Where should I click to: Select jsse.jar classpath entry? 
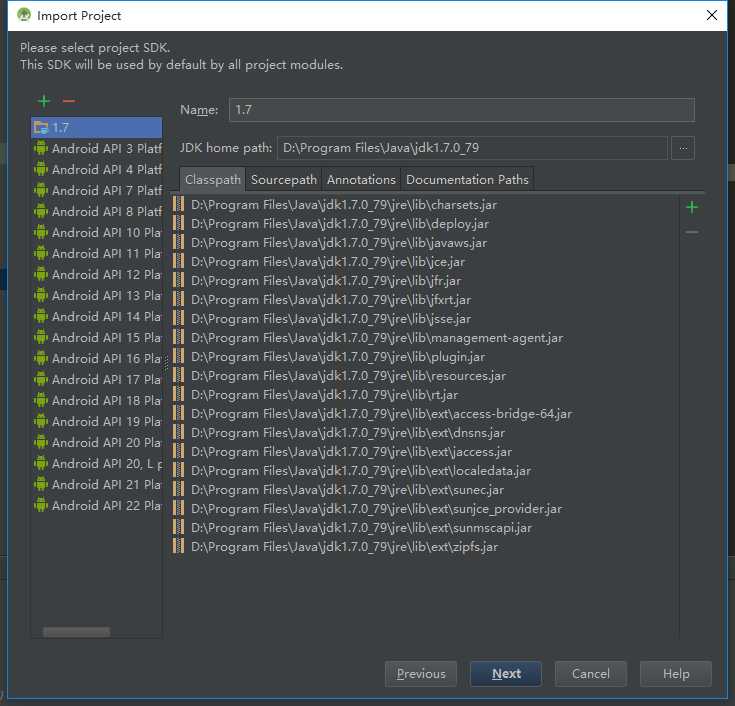331,319
